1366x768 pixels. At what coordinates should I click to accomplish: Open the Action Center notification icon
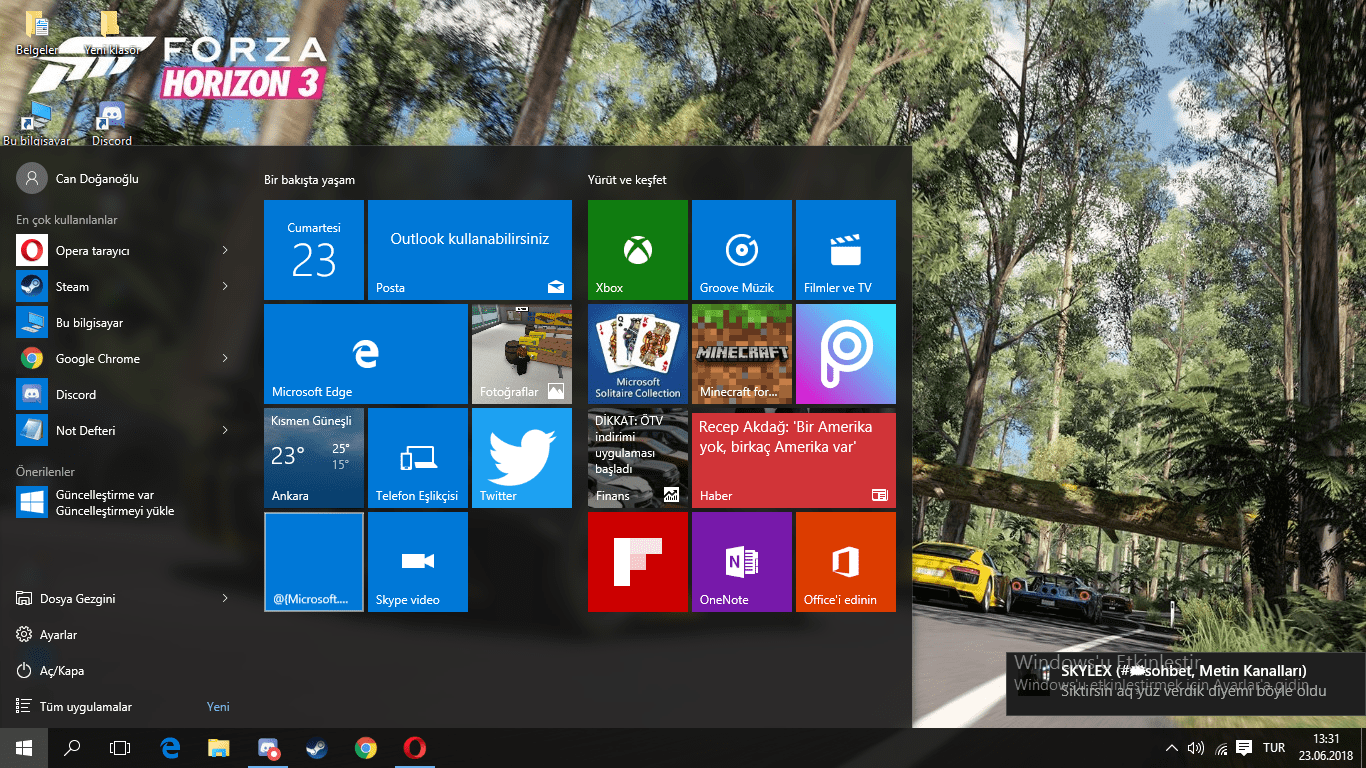[x=1244, y=748]
